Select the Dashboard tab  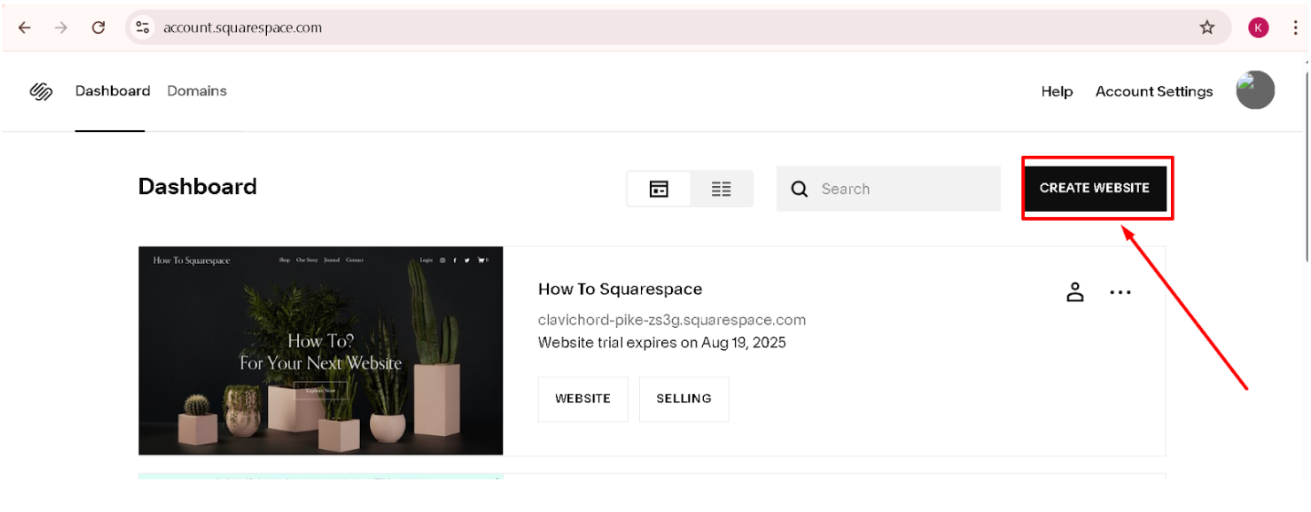(x=112, y=91)
